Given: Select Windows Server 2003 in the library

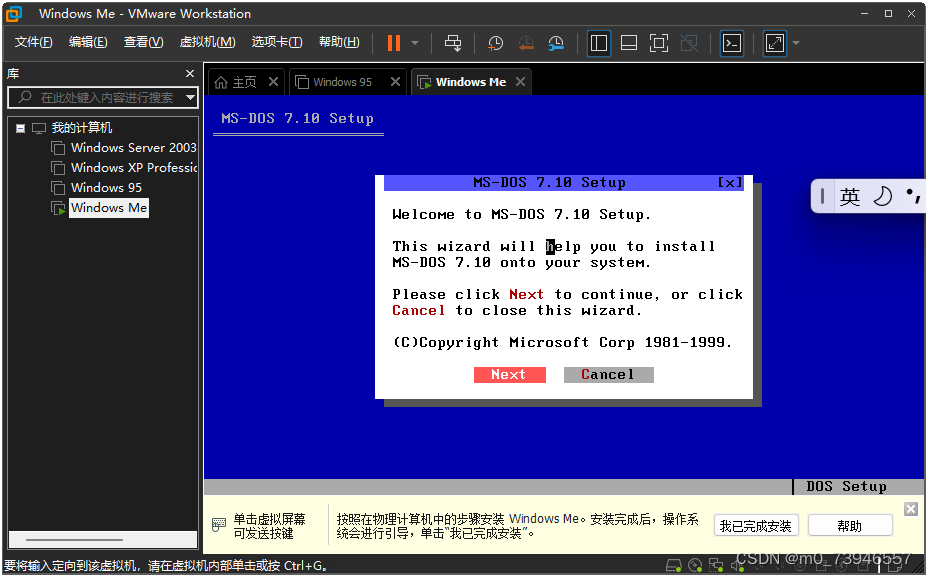Looking at the screenshot, I should click(134, 147).
